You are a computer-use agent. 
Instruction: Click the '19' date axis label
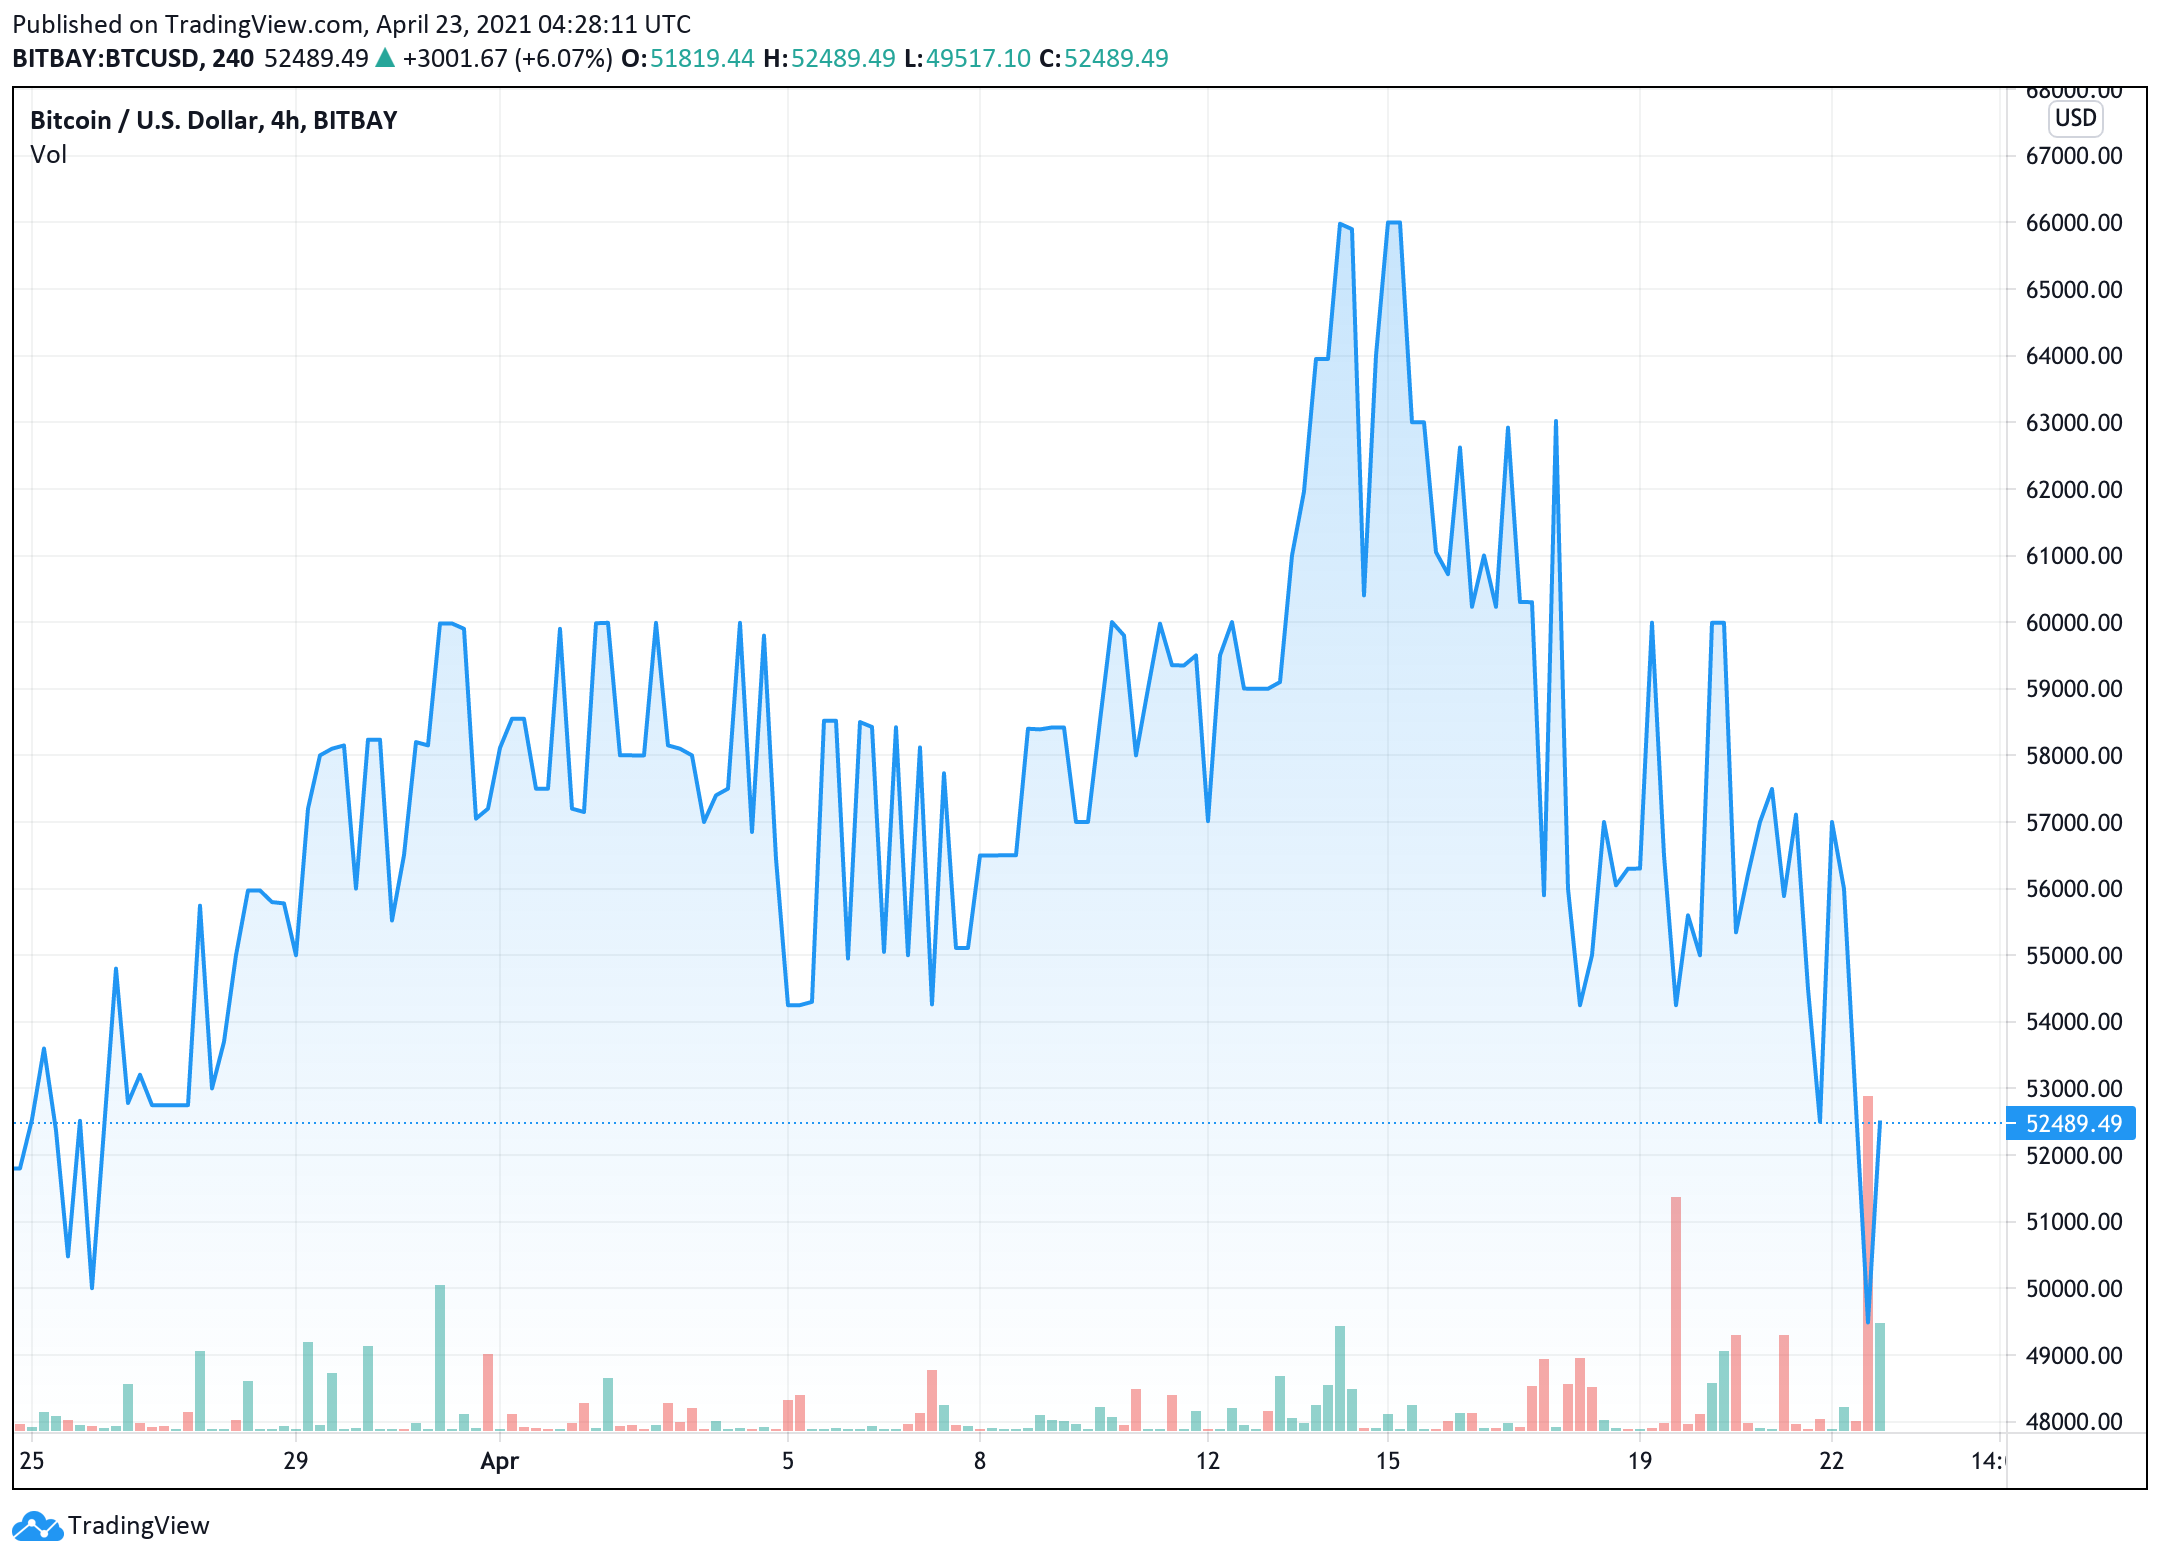pyautogui.click(x=1640, y=1461)
